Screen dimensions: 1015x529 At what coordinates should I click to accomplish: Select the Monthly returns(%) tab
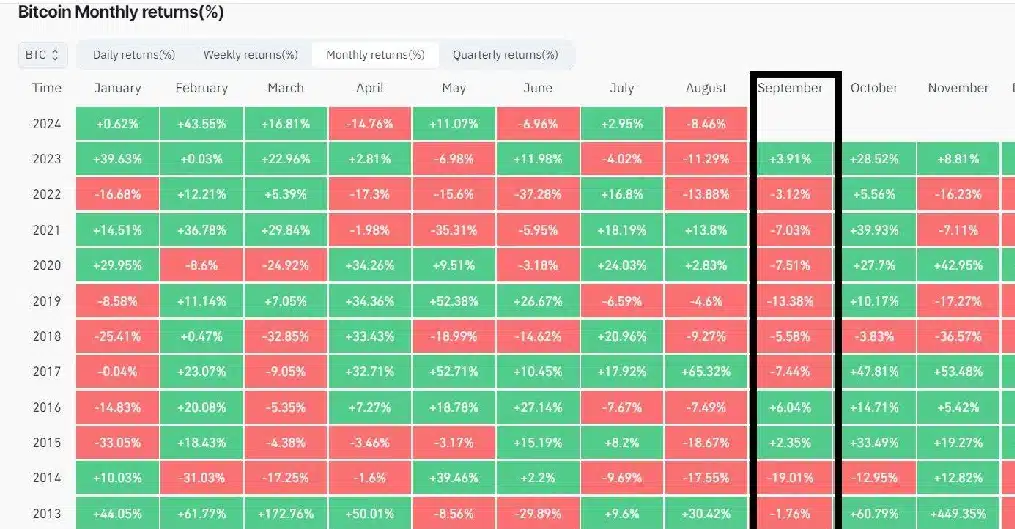pyautogui.click(x=375, y=55)
